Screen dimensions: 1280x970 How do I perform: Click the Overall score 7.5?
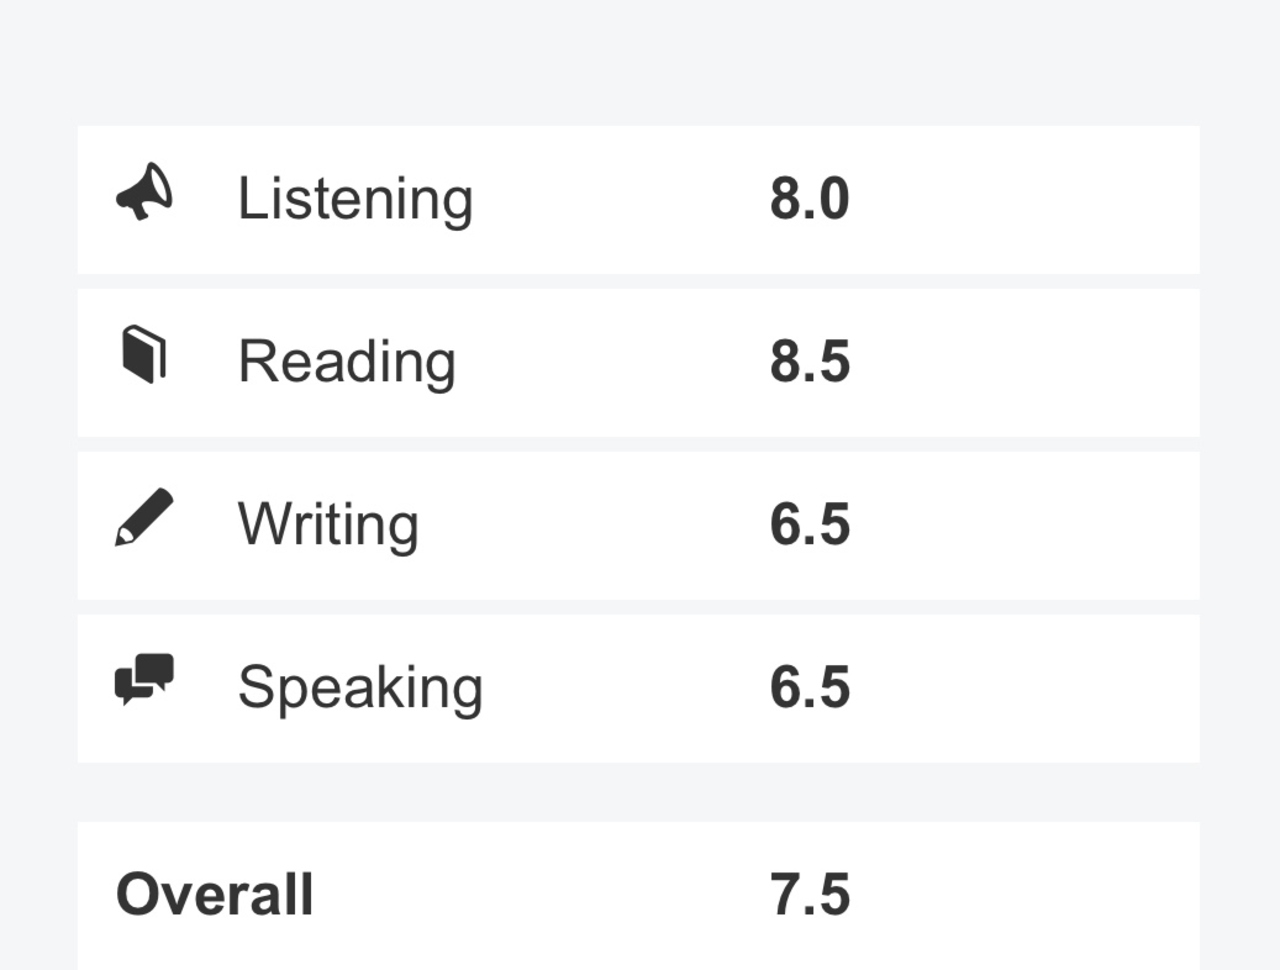(x=810, y=894)
